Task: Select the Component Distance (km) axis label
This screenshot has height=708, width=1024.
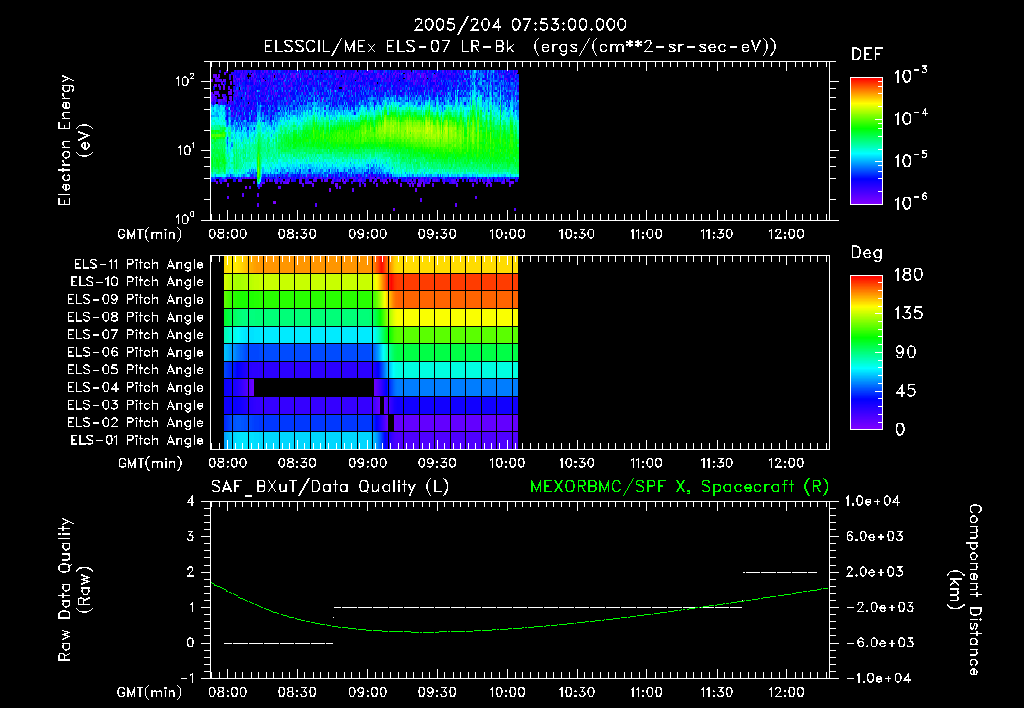Action: tap(967, 590)
